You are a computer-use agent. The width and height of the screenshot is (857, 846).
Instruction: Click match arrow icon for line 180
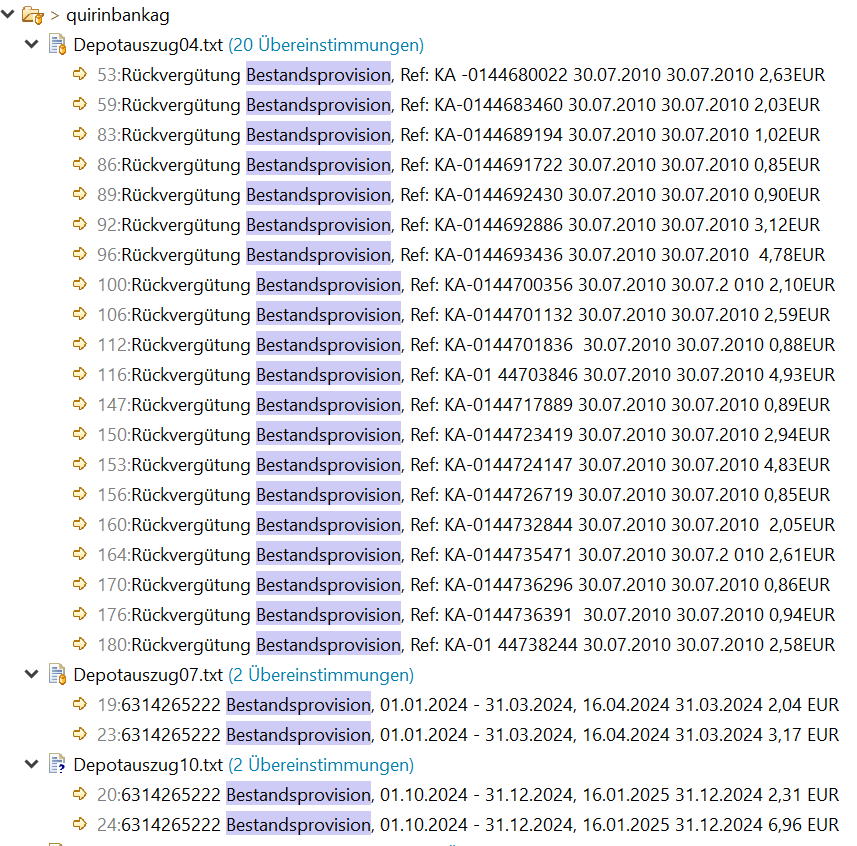pos(80,644)
